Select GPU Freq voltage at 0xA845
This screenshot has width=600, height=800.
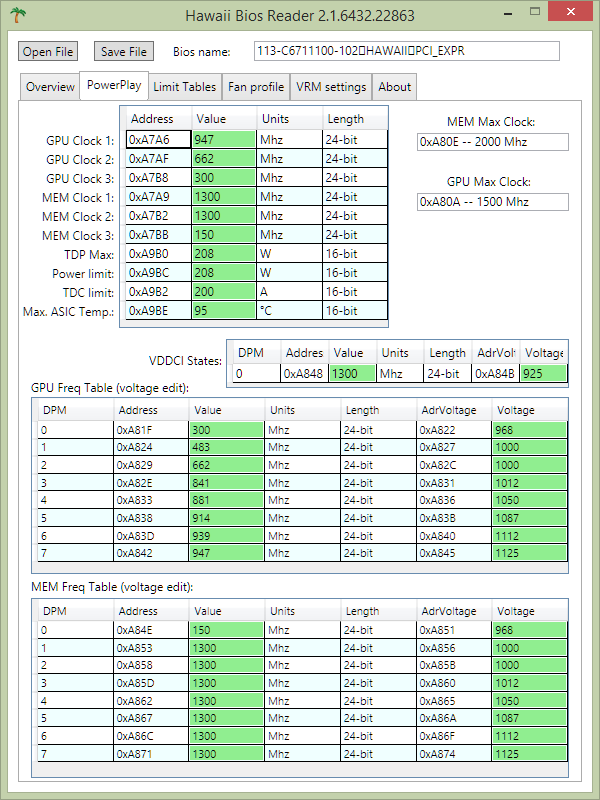click(x=530, y=553)
